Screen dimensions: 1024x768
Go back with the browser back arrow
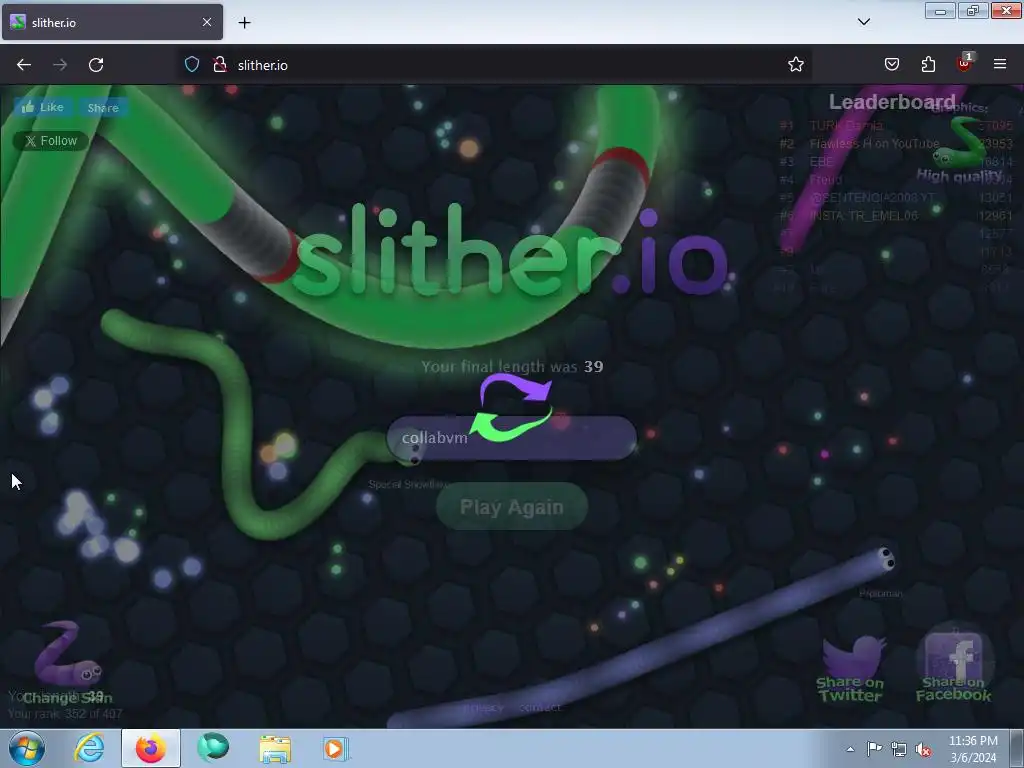click(24, 65)
